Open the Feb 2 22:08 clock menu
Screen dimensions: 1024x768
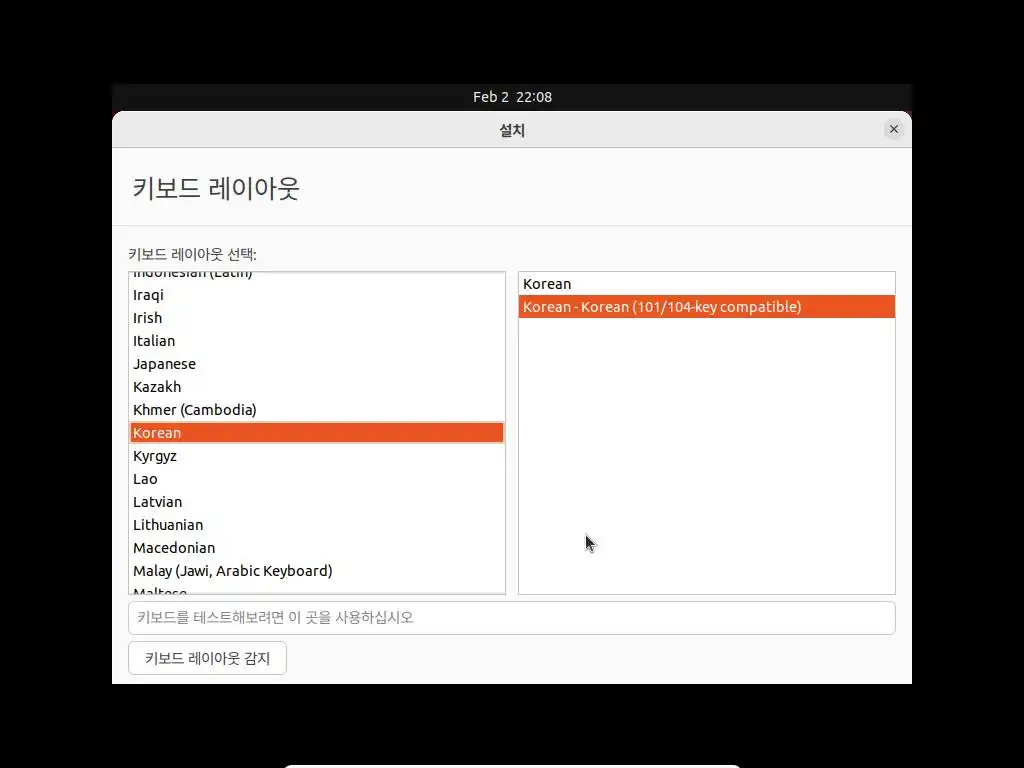click(x=512, y=97)
